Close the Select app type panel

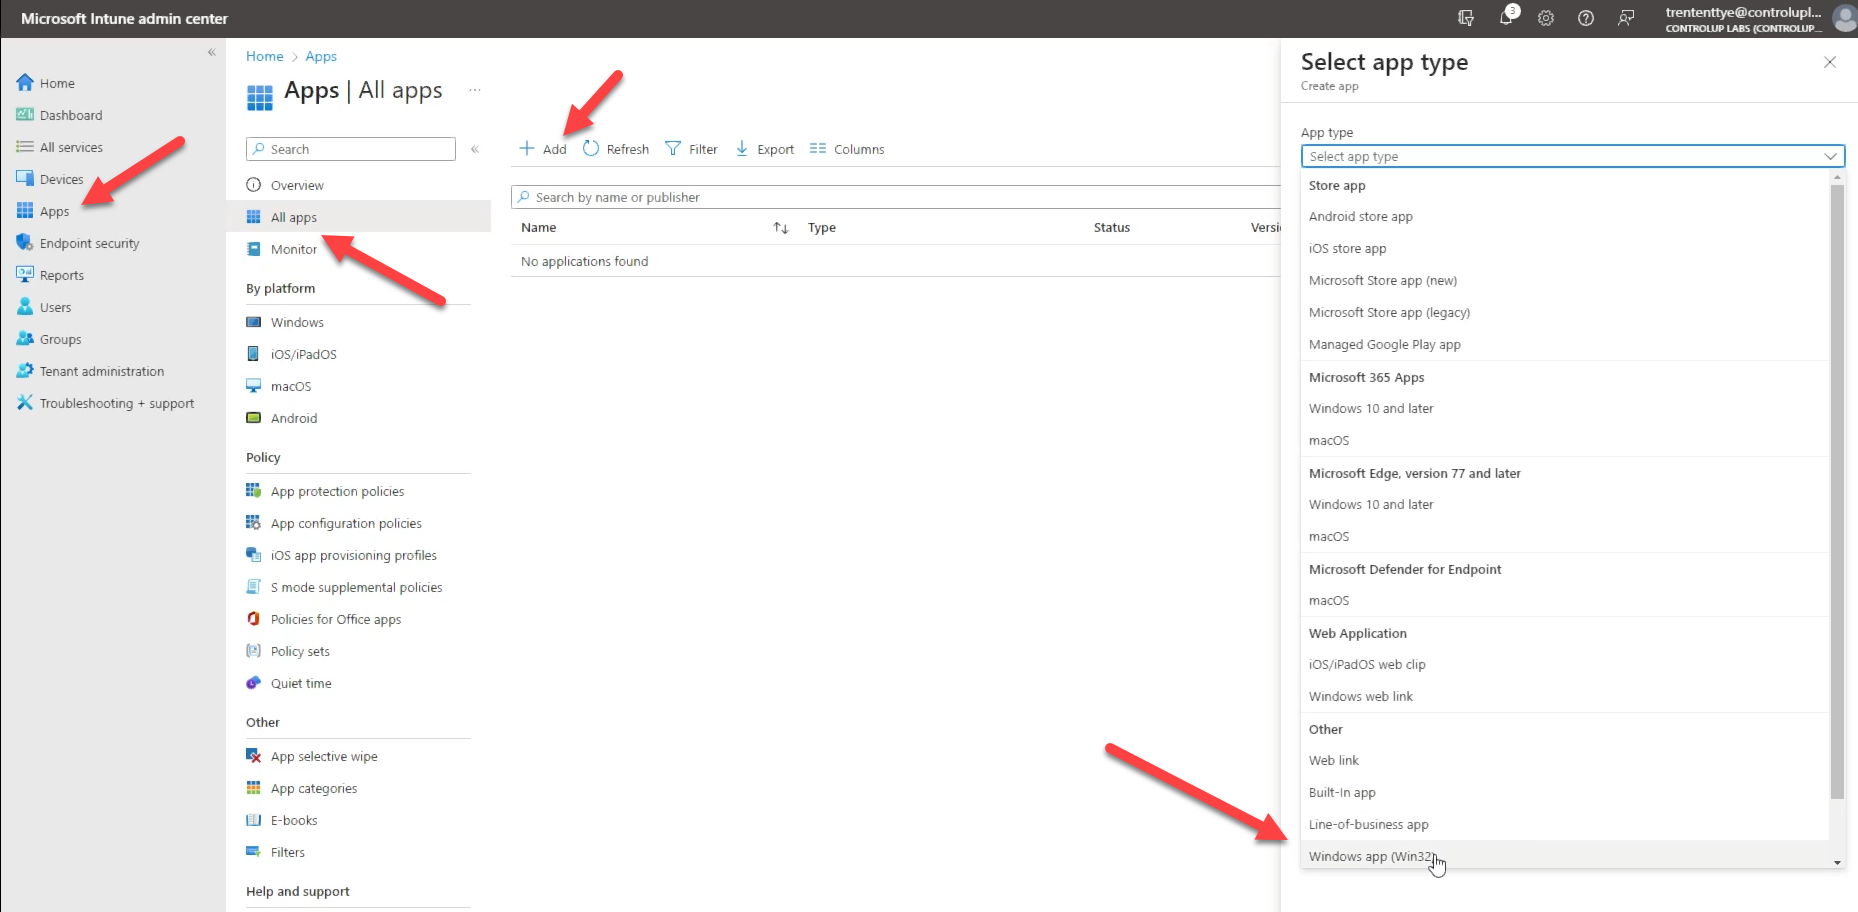point(1830,62)
